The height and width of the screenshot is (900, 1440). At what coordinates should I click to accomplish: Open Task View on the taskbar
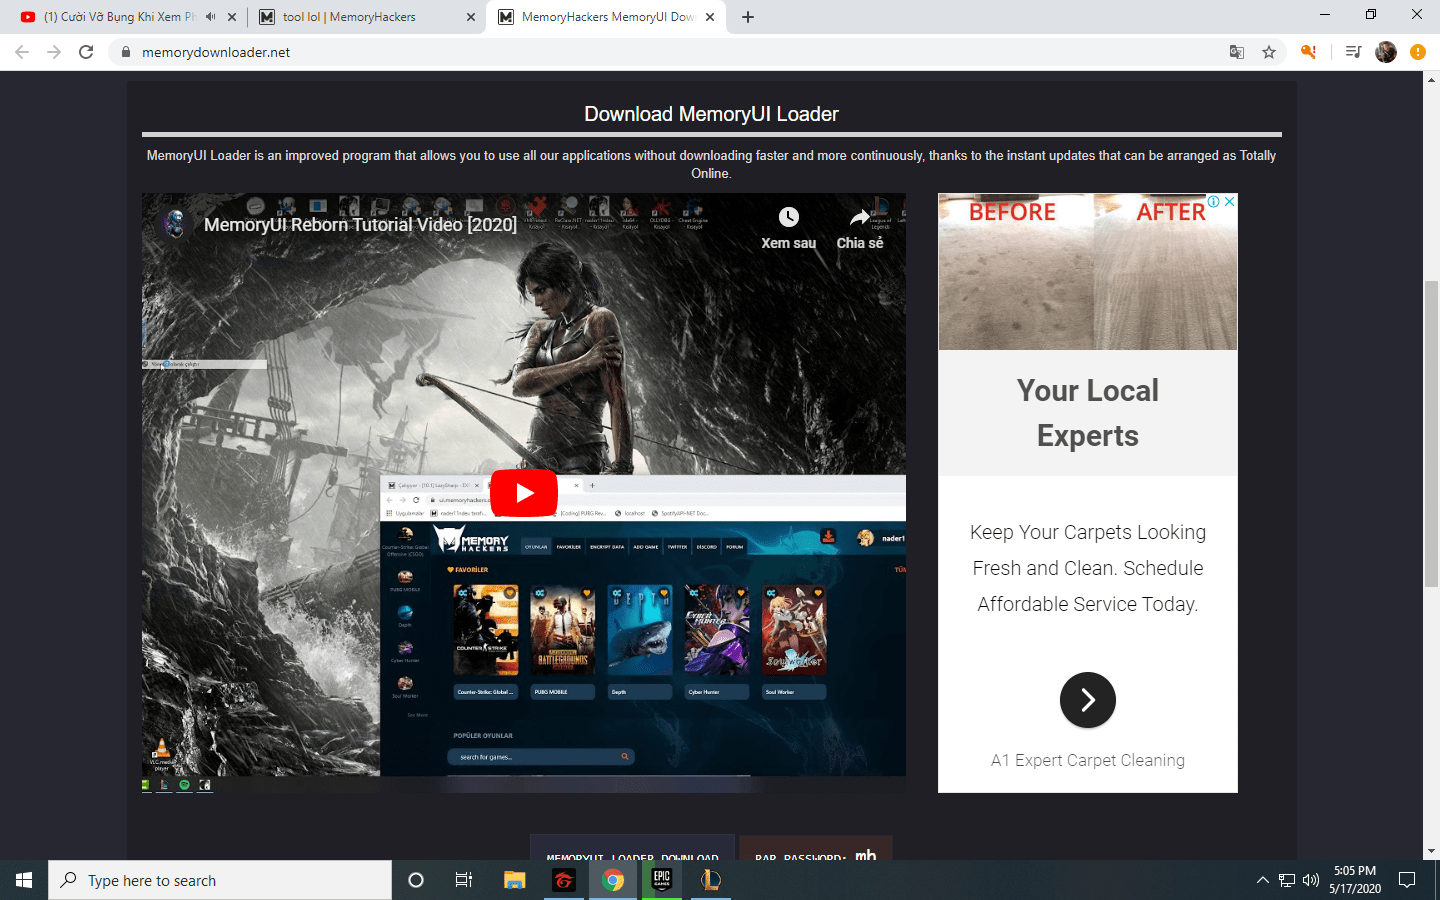(464, 880)
